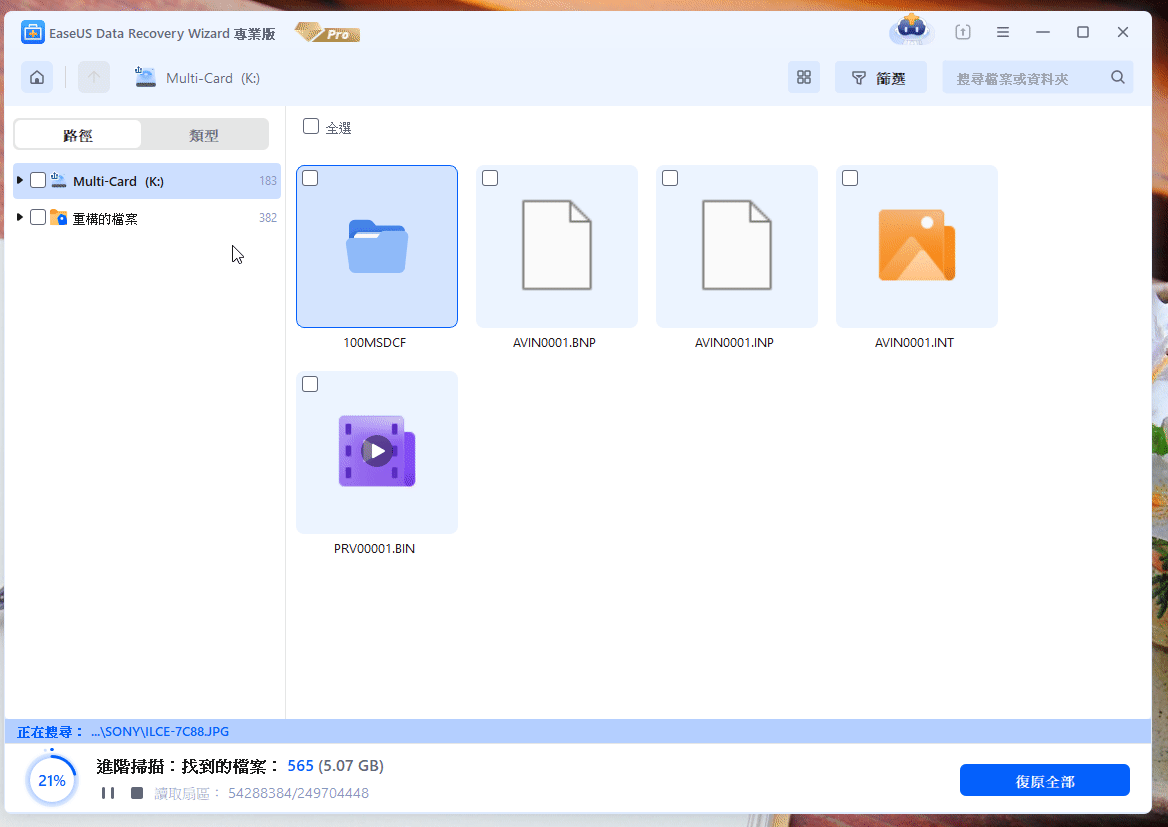Image resolution: width=1168 pixels, height=827 pixels.
Task: Close the EaseUS window
Action: 1123,32
